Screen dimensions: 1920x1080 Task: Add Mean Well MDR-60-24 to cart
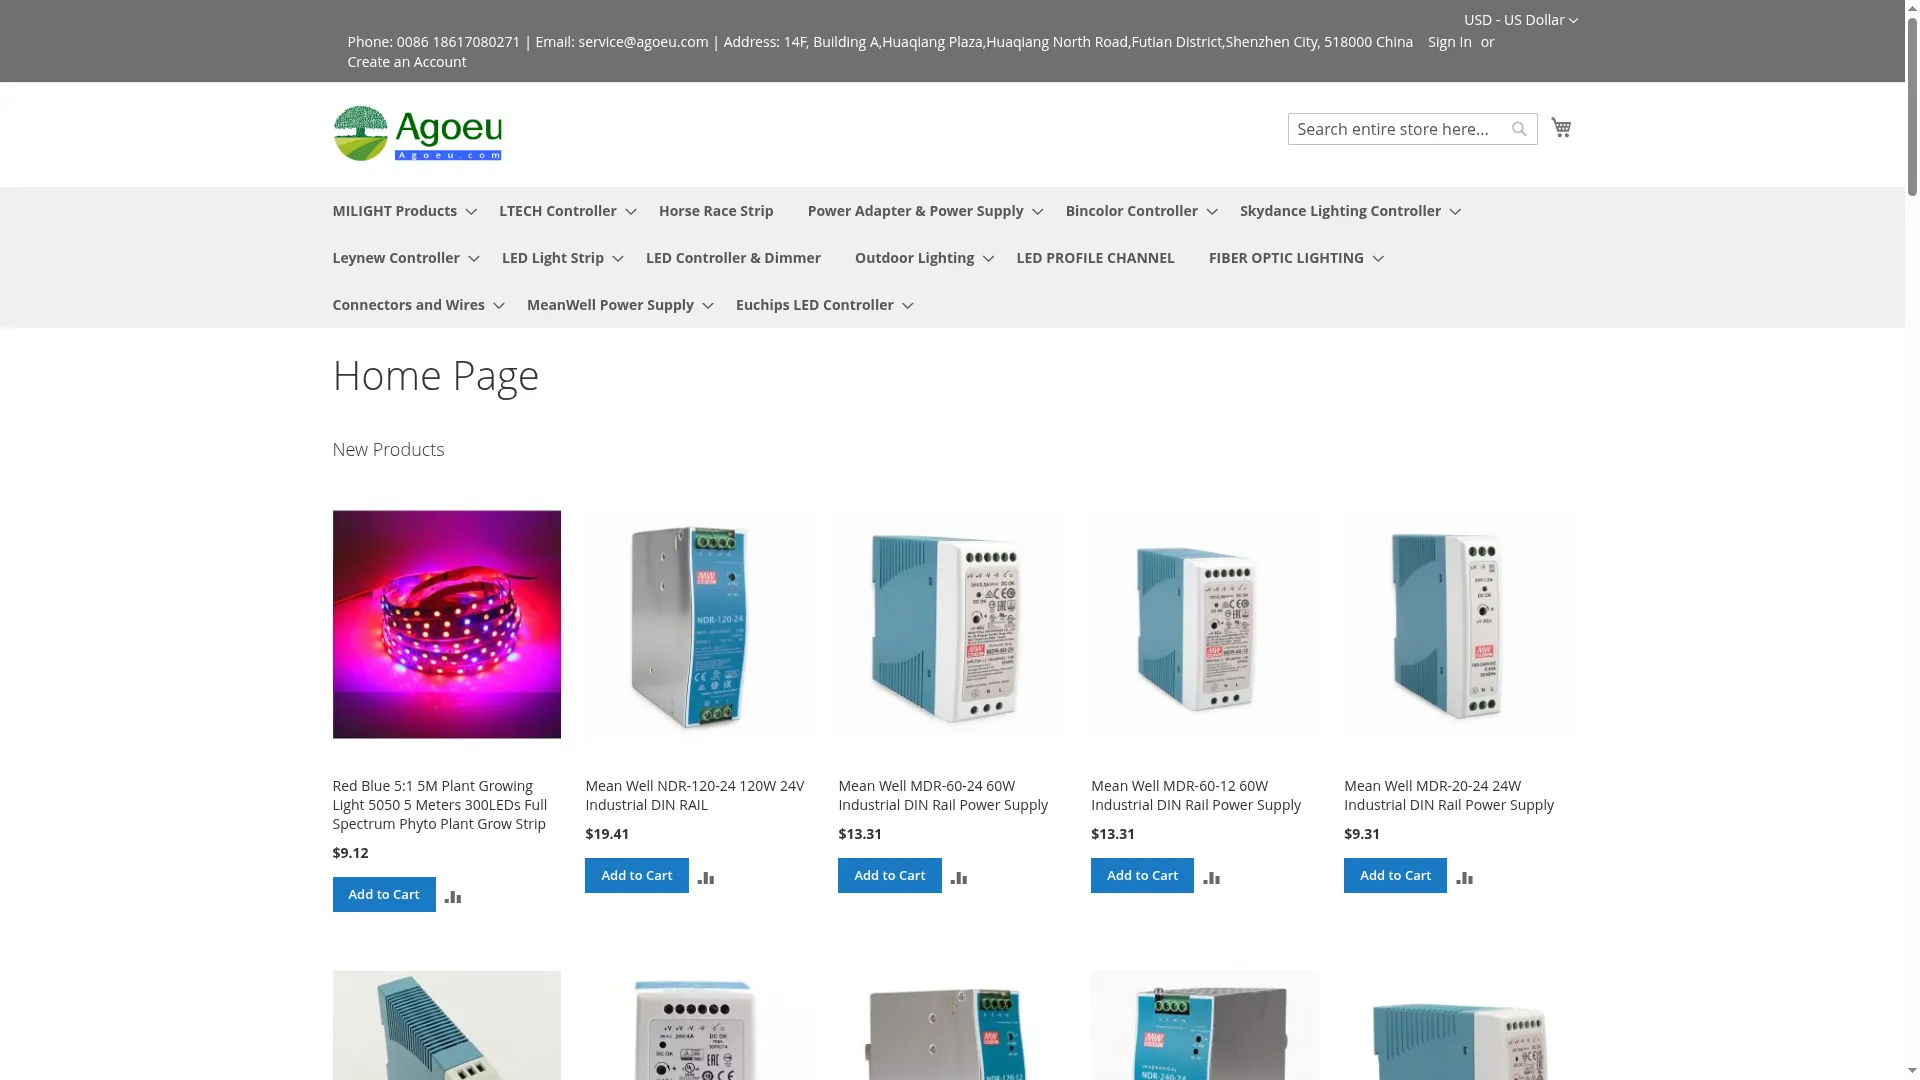[x=890, y=876]
